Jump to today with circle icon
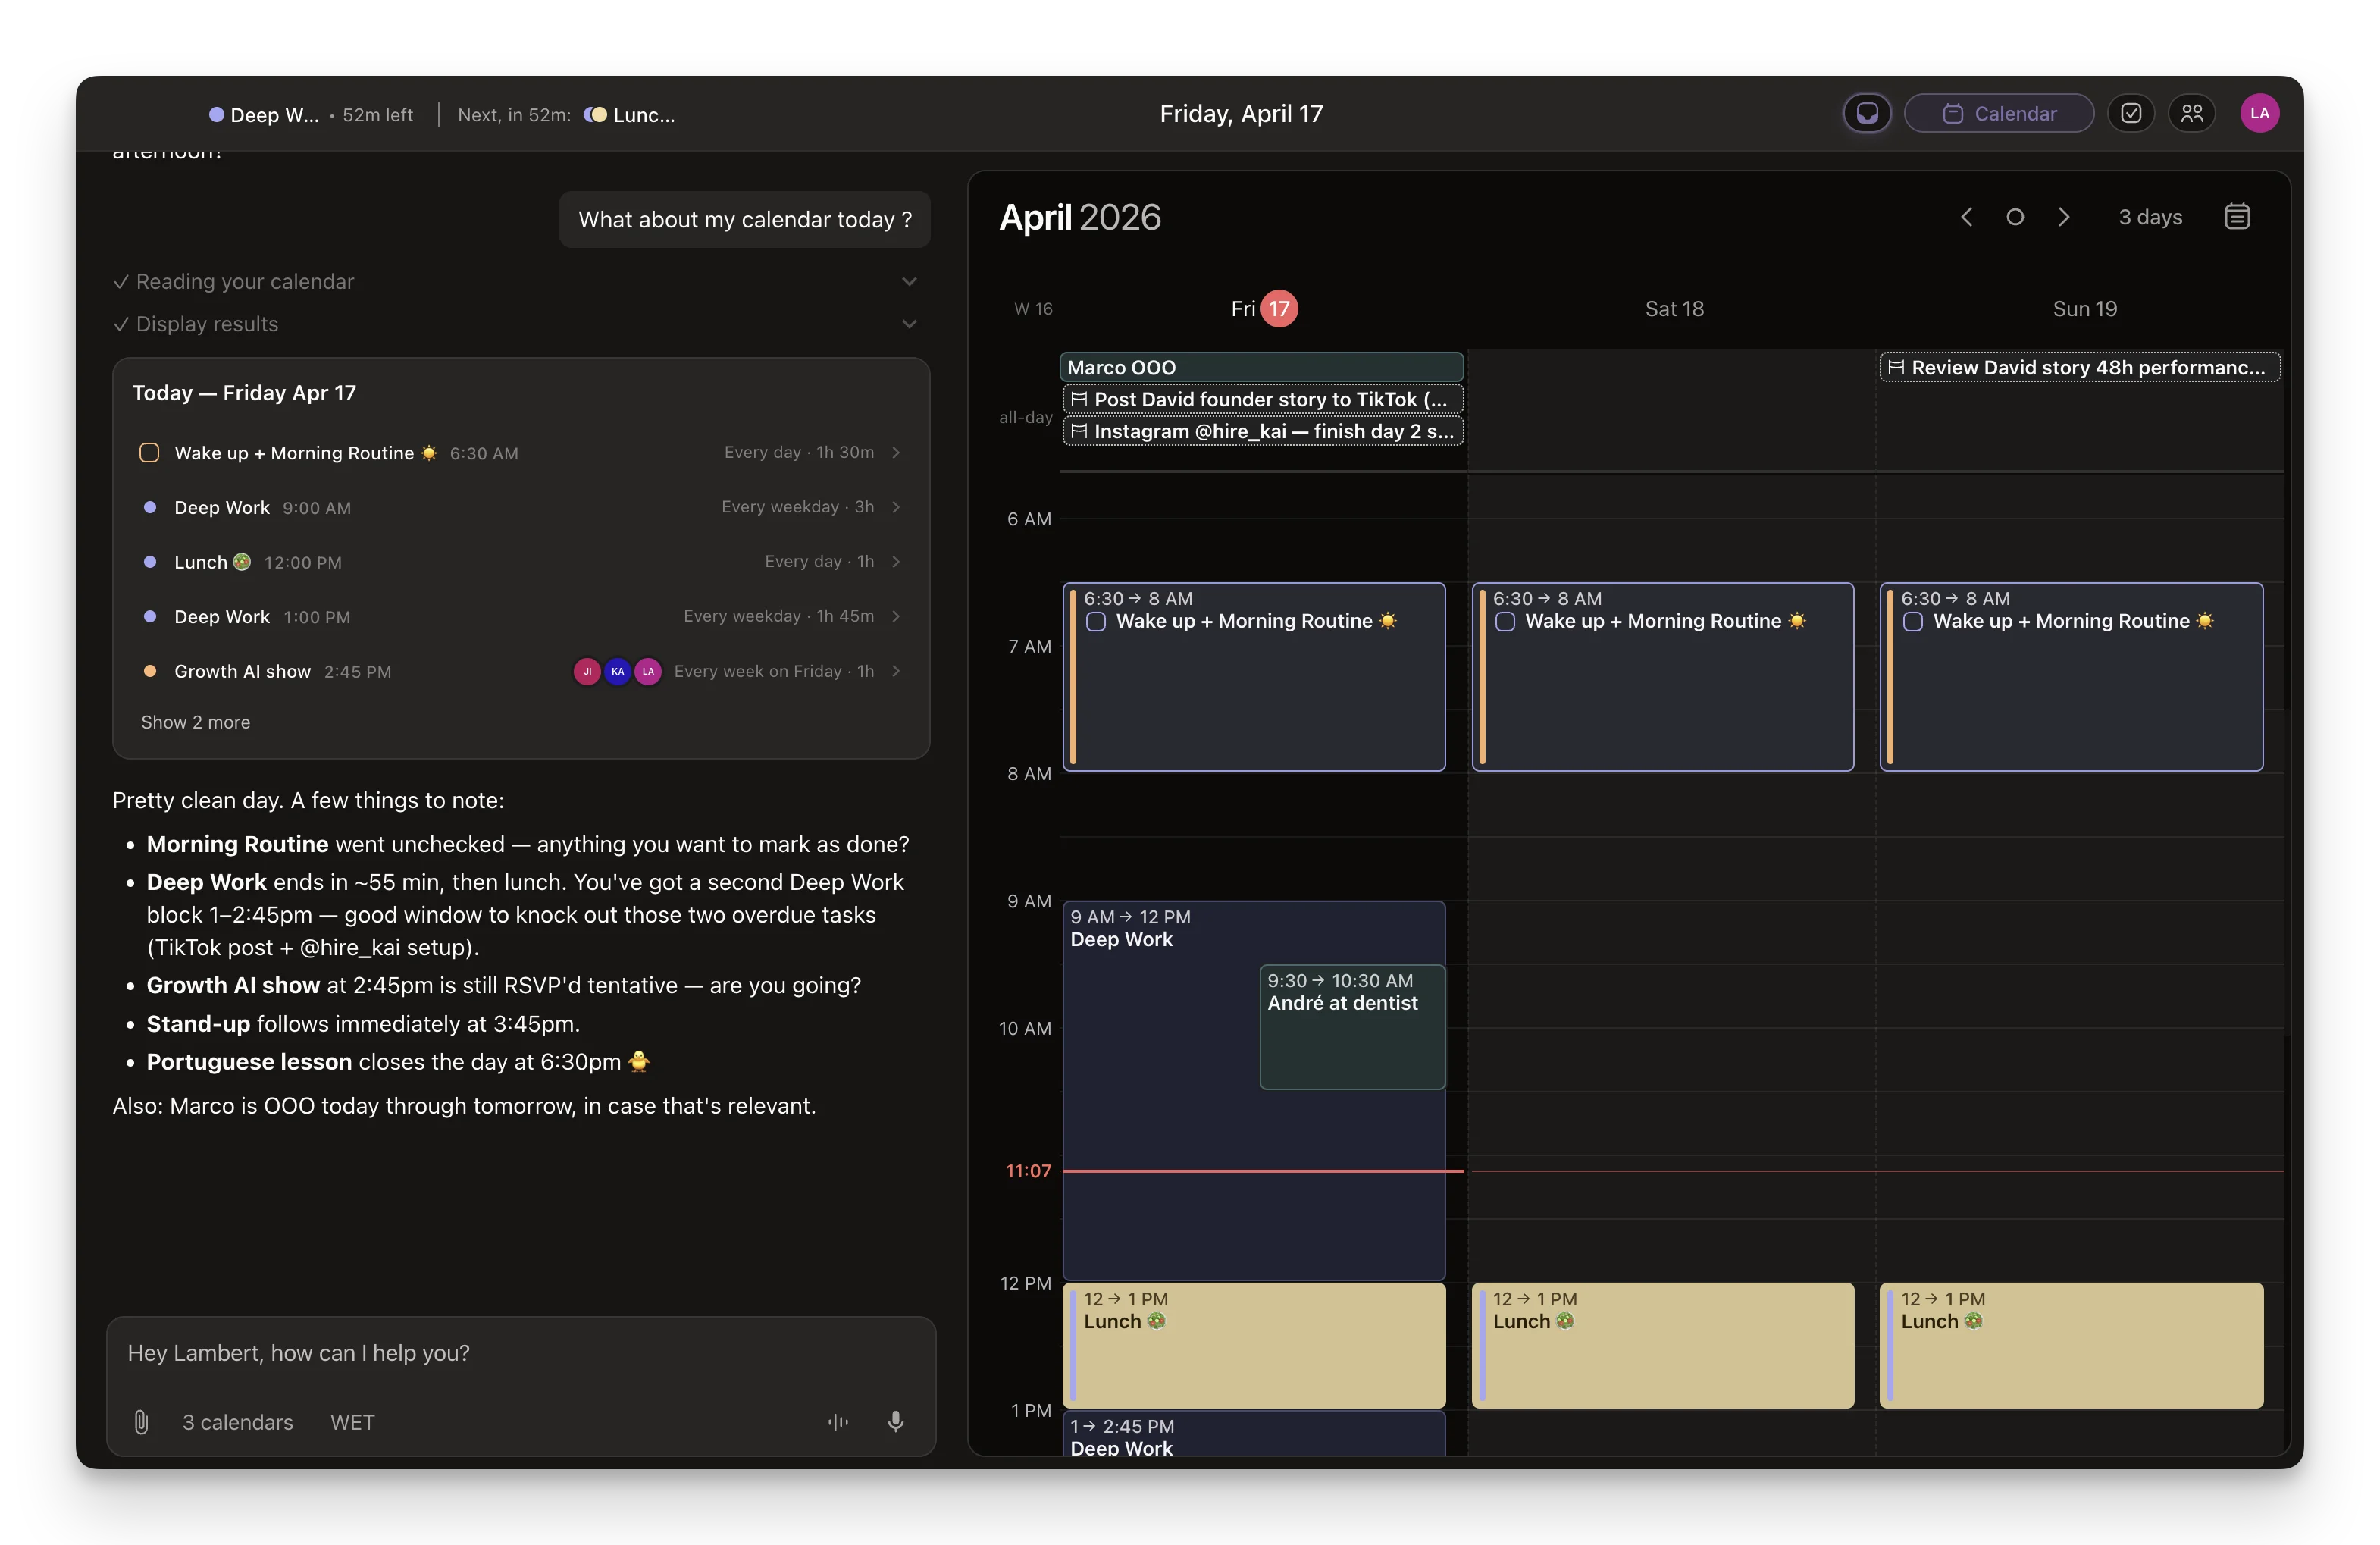Viewport: 2380px width, 1545px height. coord(2015,217)
